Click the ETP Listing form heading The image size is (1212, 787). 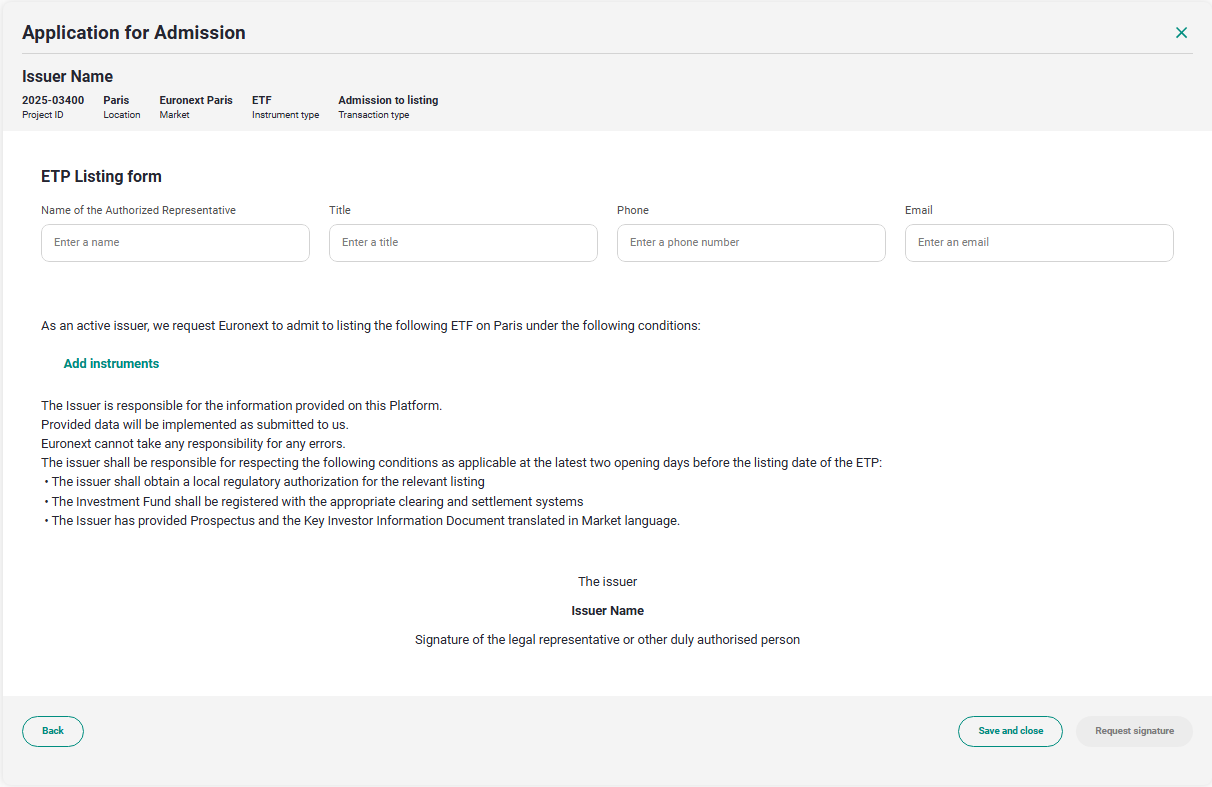pyautogui.click(x=101, y=177)
